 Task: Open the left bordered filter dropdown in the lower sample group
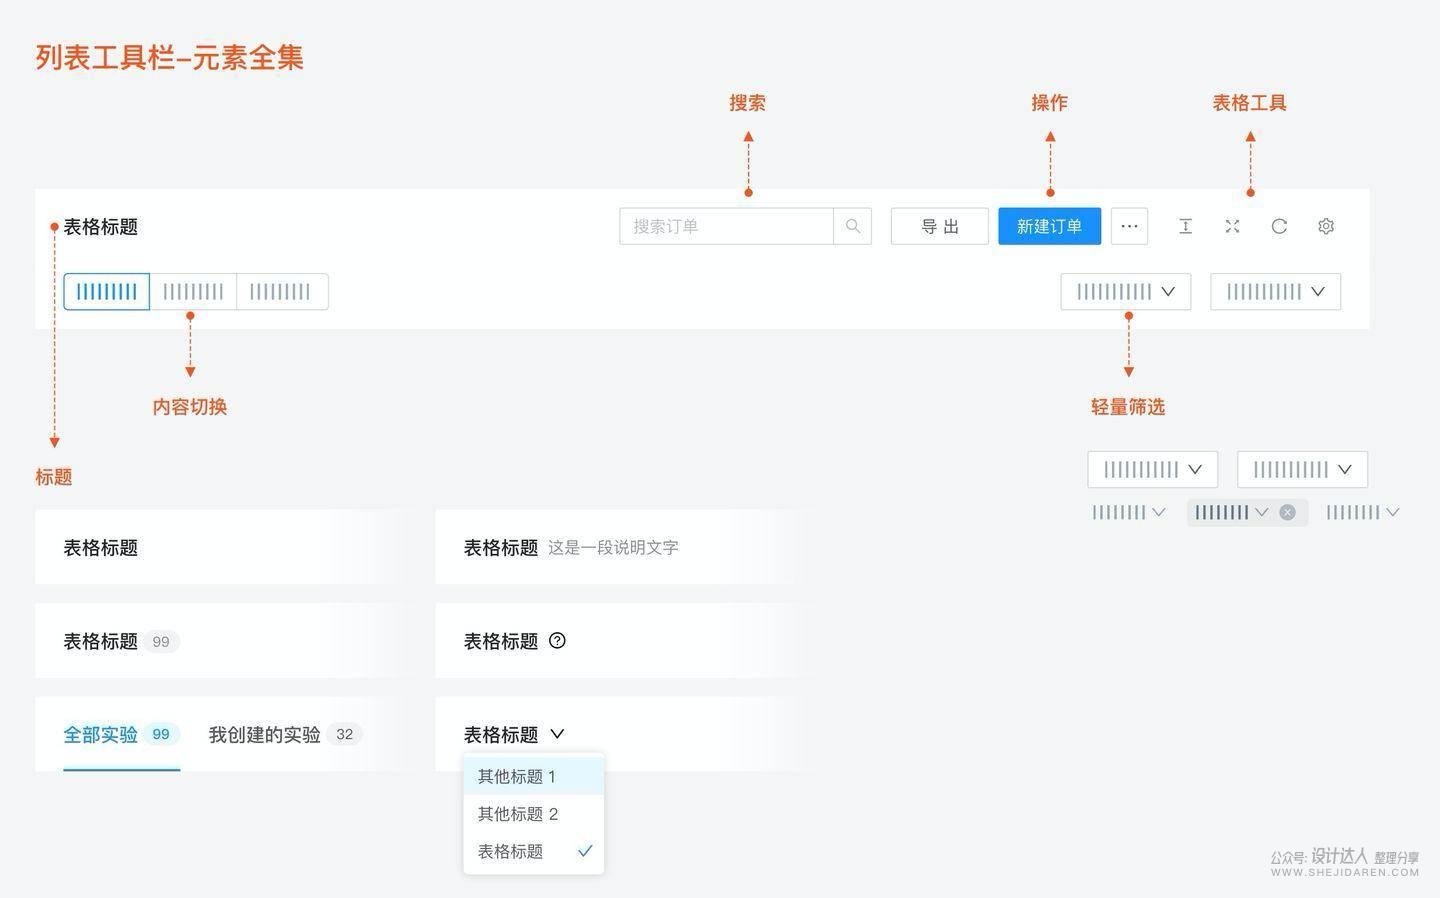[1153, 469]
